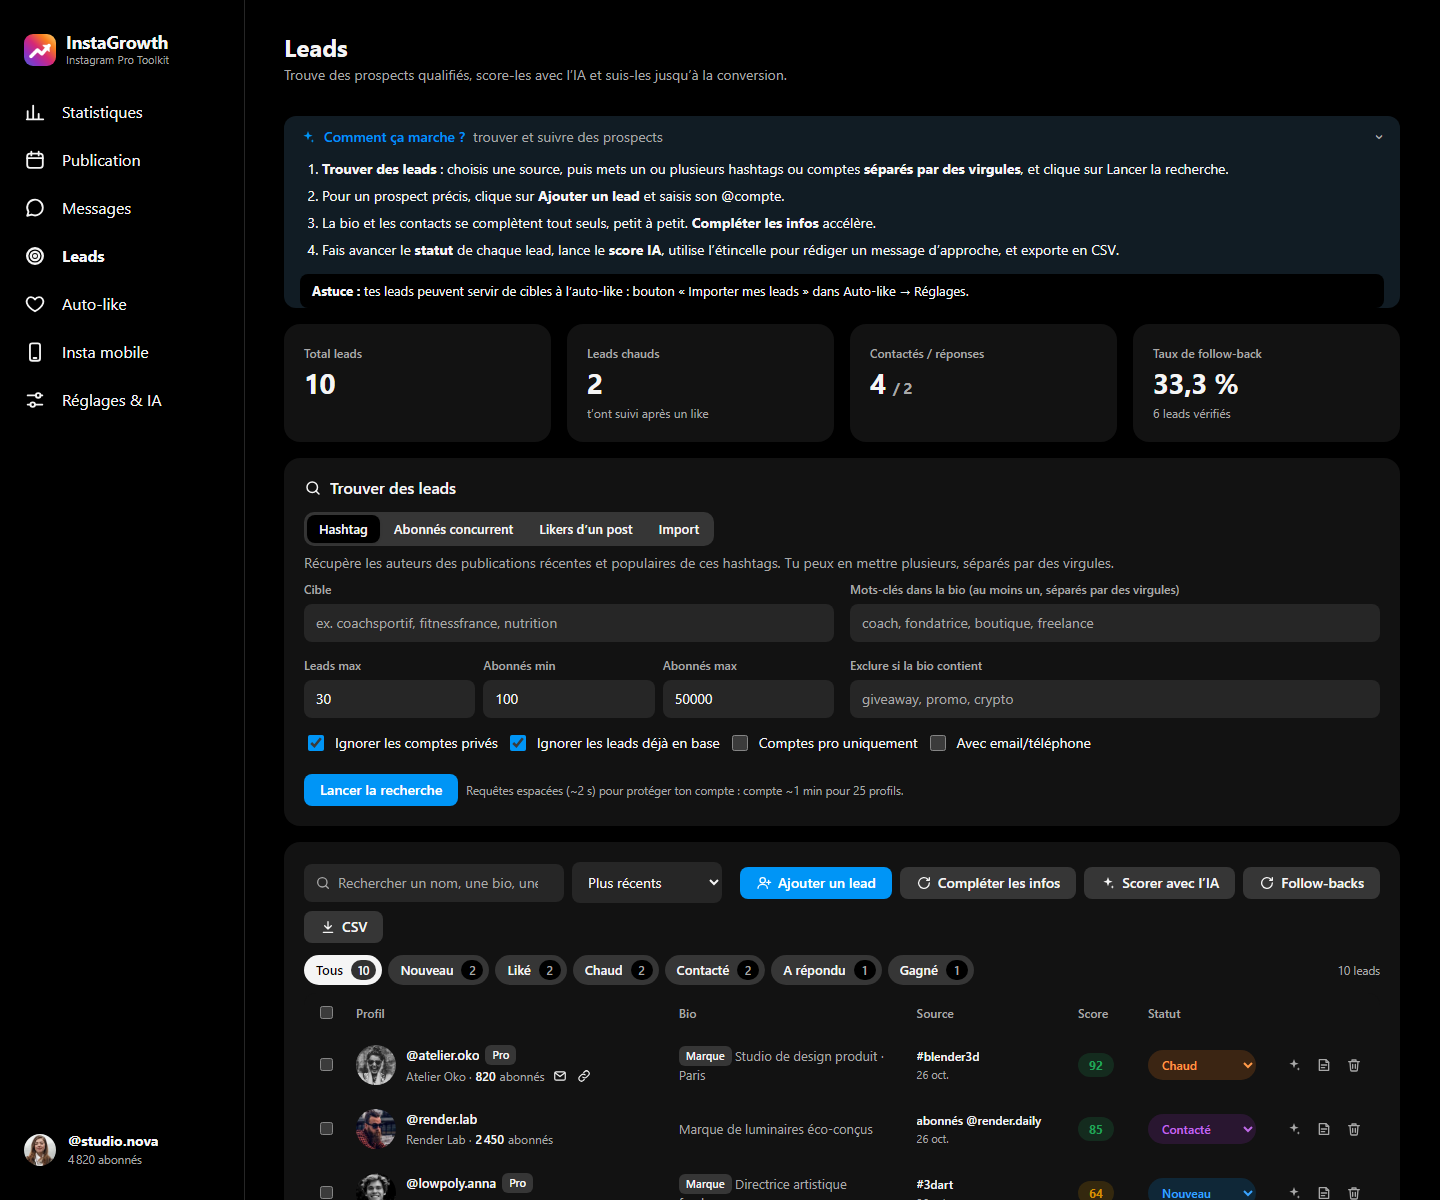Enable Comptes pro uniquement
The height and width of the screenshot is (1200, 1440).
tap(740, 743)
